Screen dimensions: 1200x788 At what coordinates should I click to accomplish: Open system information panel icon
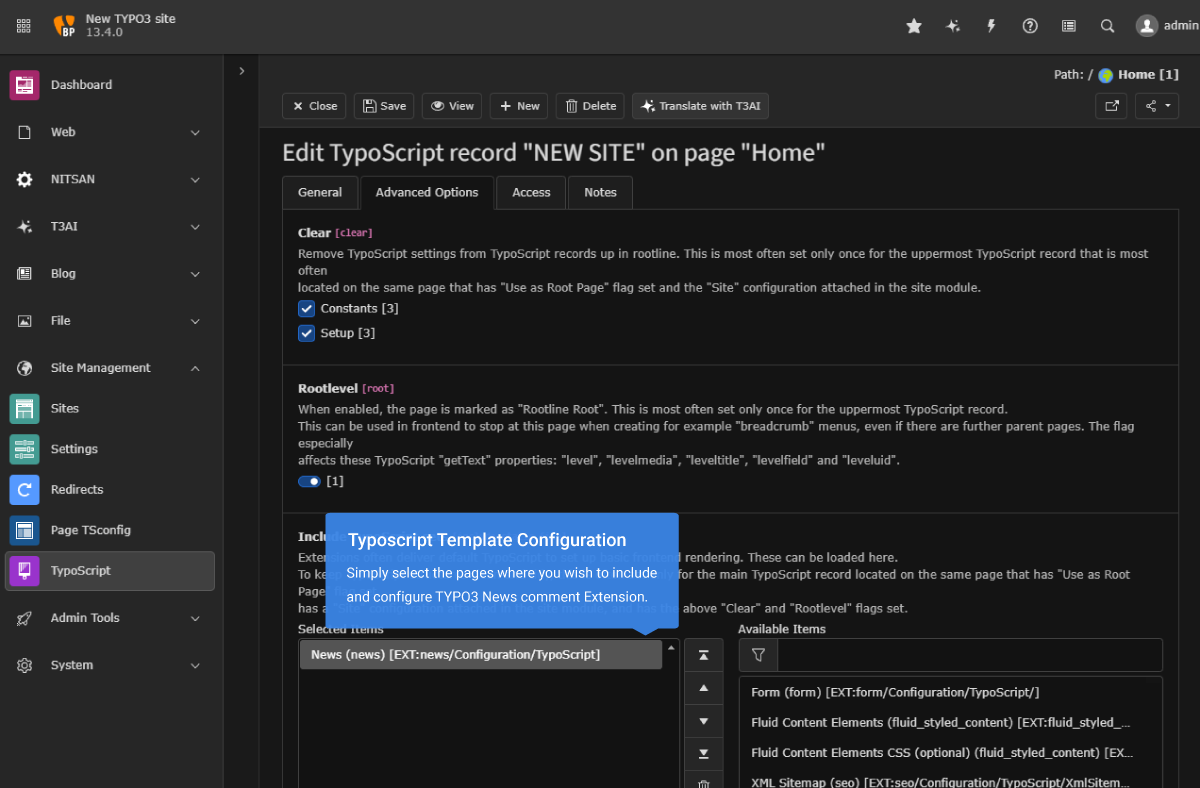(x=1068, y=26)
